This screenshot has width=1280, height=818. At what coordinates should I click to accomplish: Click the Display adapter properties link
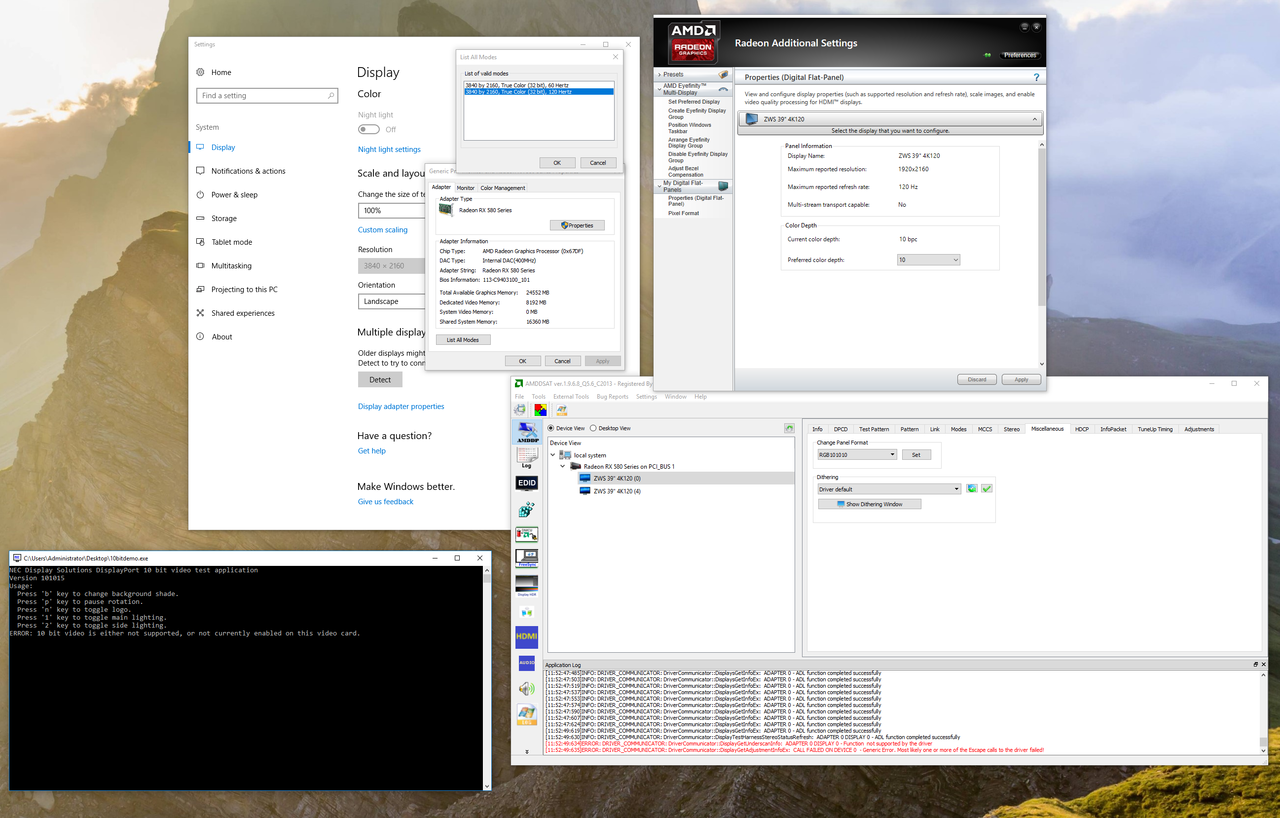point(400,406)
